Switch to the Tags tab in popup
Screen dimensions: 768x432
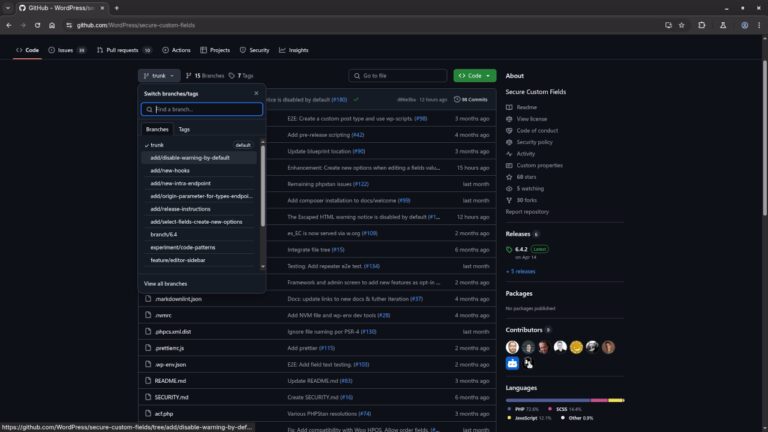(184, 129)
